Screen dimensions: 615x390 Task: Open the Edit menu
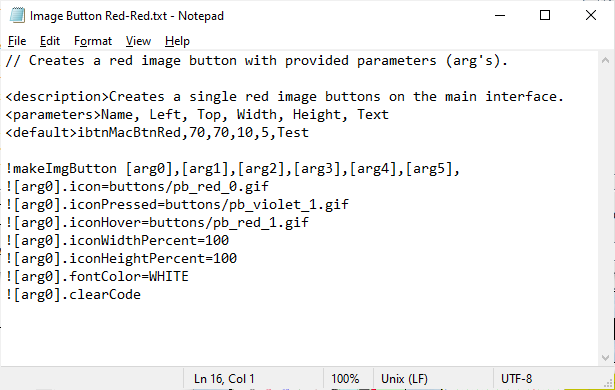click(x=50, y=41)
